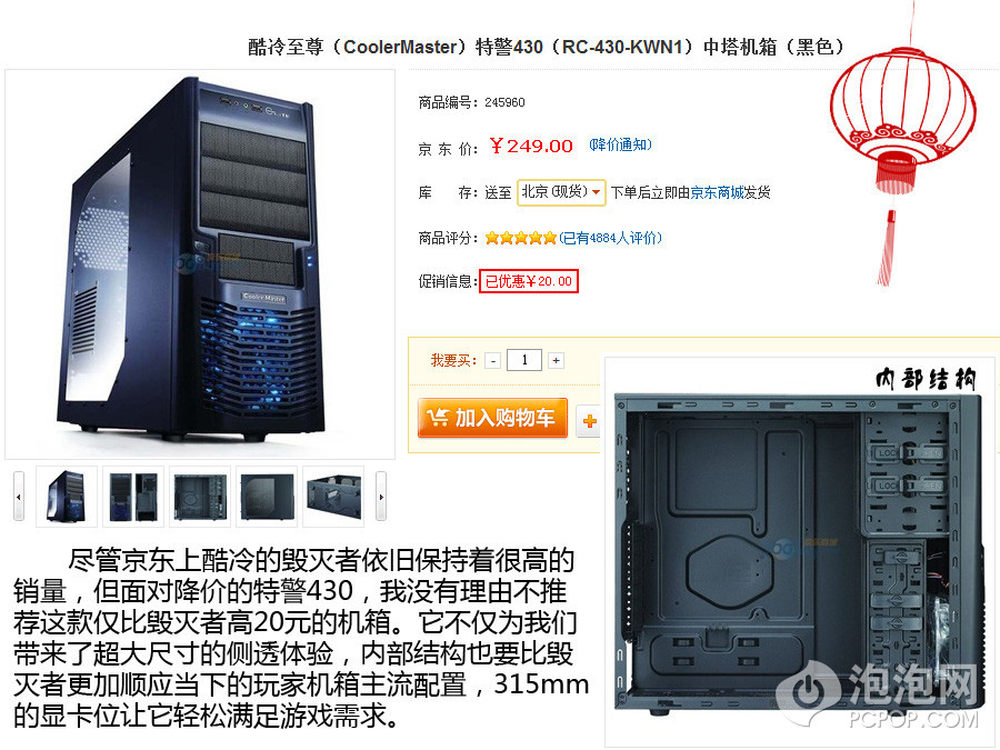Open the 降价通知 price alert link
Viewport: 1000px width, 750px height.
pyautogui.click(x=620, y=145)
